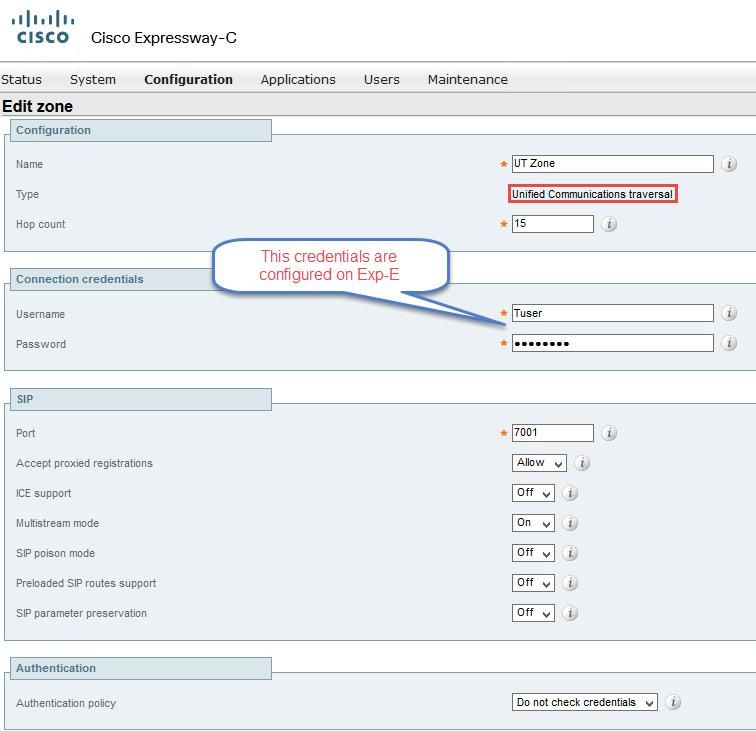Click the Connection credentials section header
The image size is (756, 731).
click(x=80, y=279)
